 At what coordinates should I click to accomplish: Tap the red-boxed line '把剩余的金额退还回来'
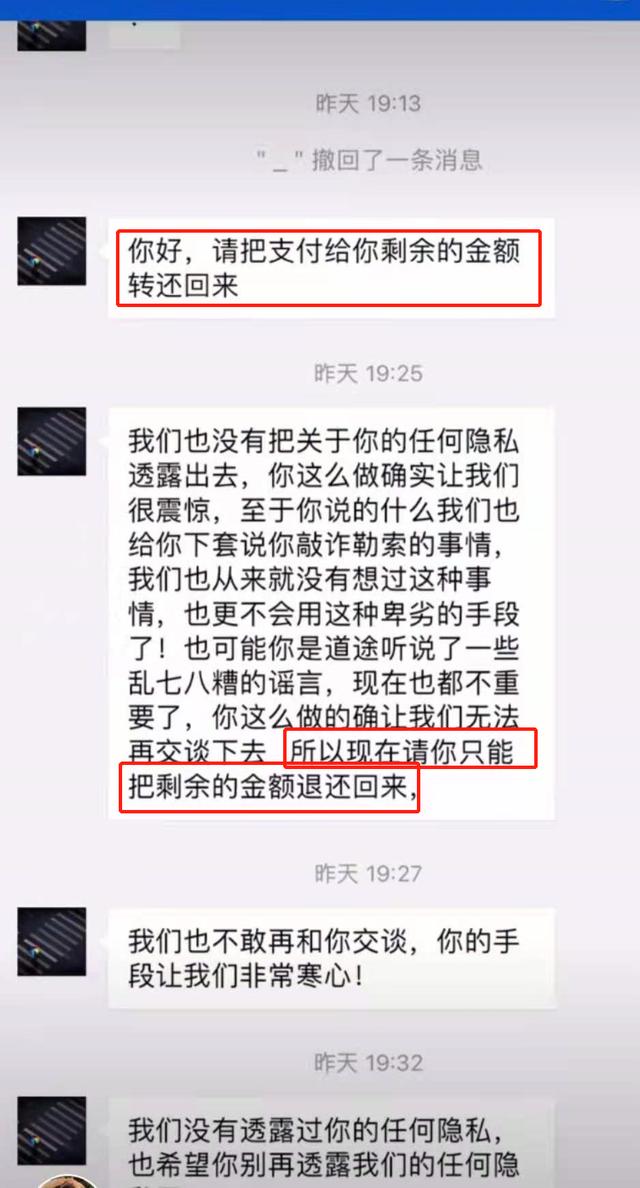point(270,787)
